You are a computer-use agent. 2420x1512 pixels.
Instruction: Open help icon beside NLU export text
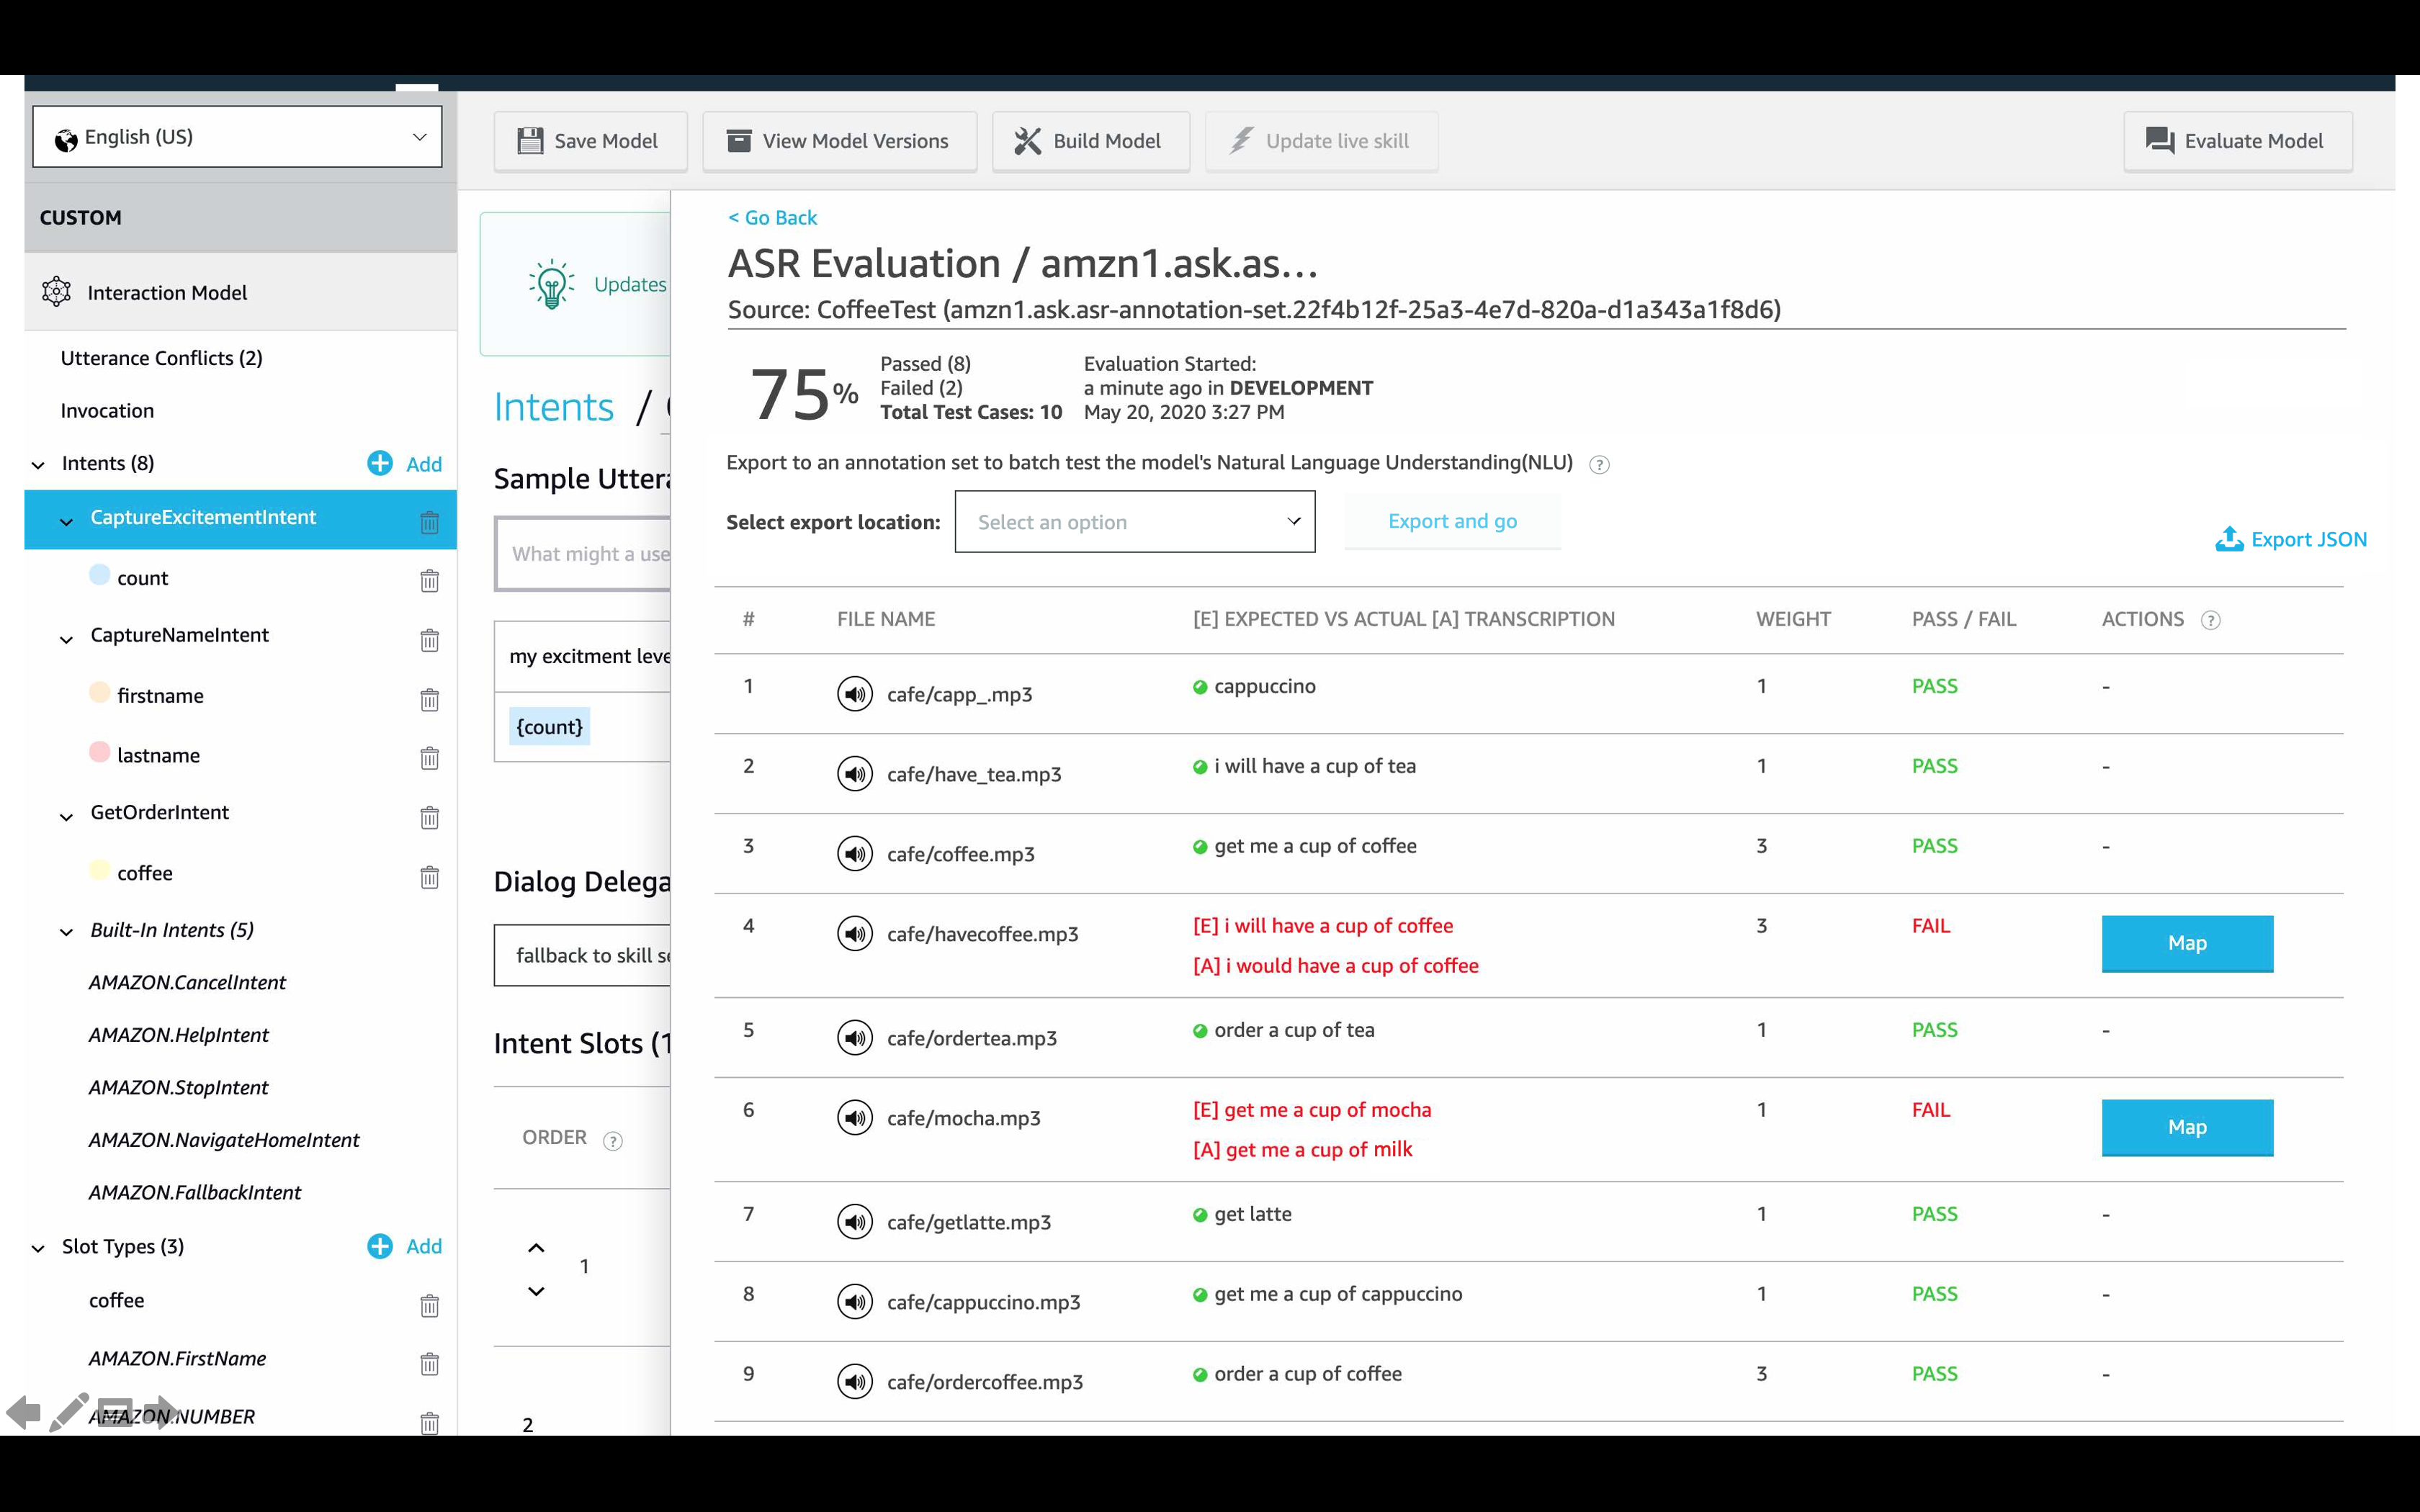pos(1599,464)
